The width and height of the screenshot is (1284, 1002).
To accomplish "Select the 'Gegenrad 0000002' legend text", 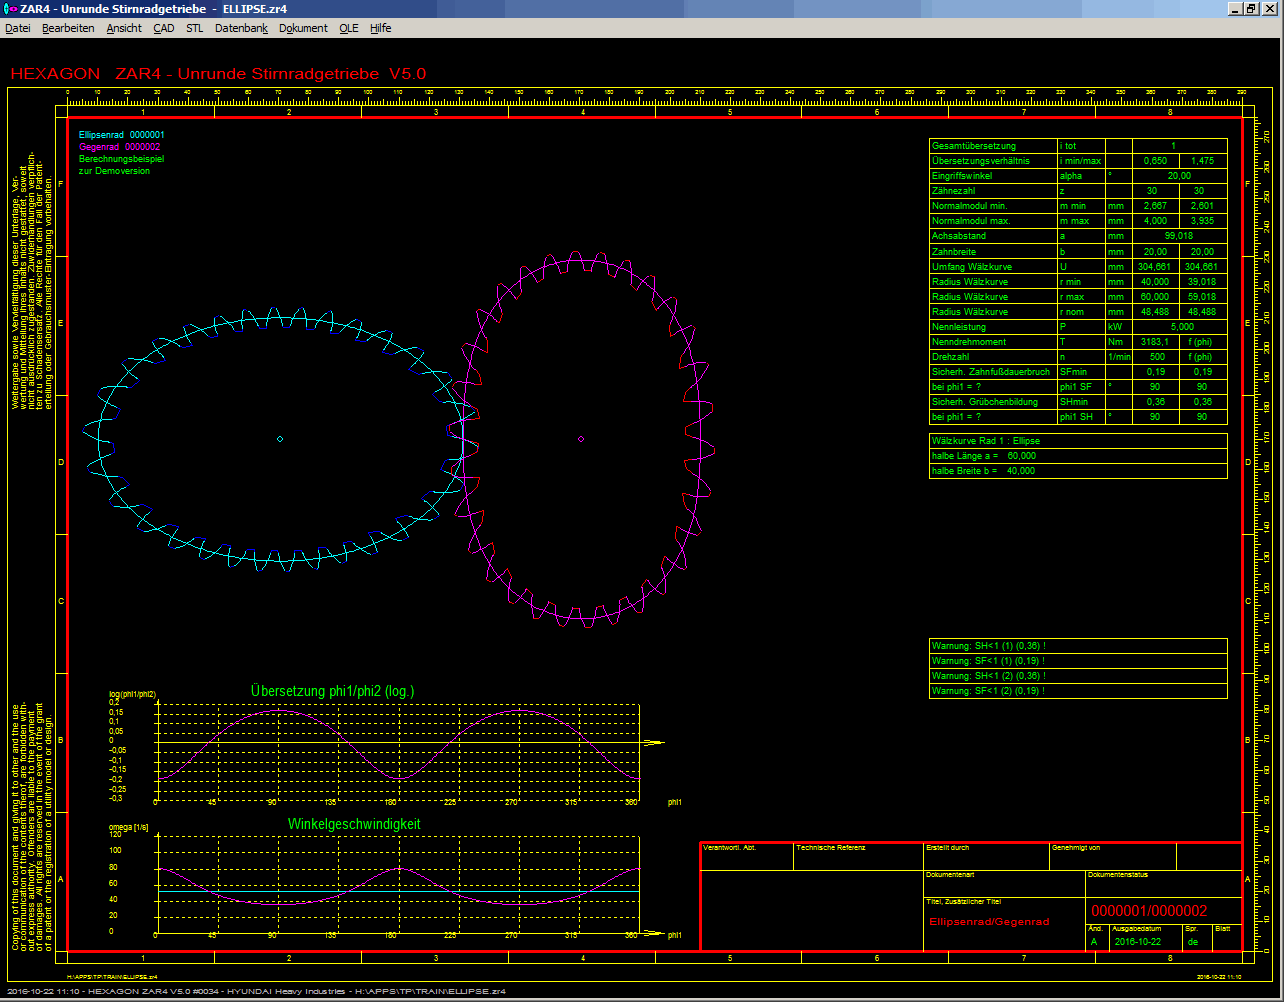I will tap(119, 146).
